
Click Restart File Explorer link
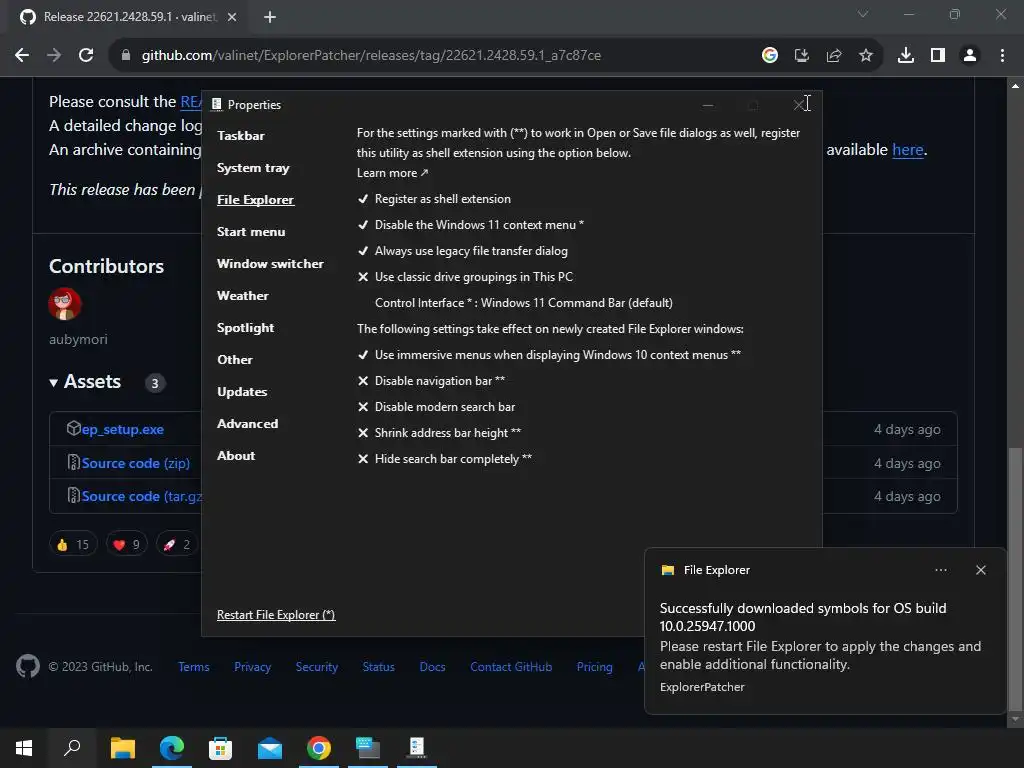(x=276, y=615)
